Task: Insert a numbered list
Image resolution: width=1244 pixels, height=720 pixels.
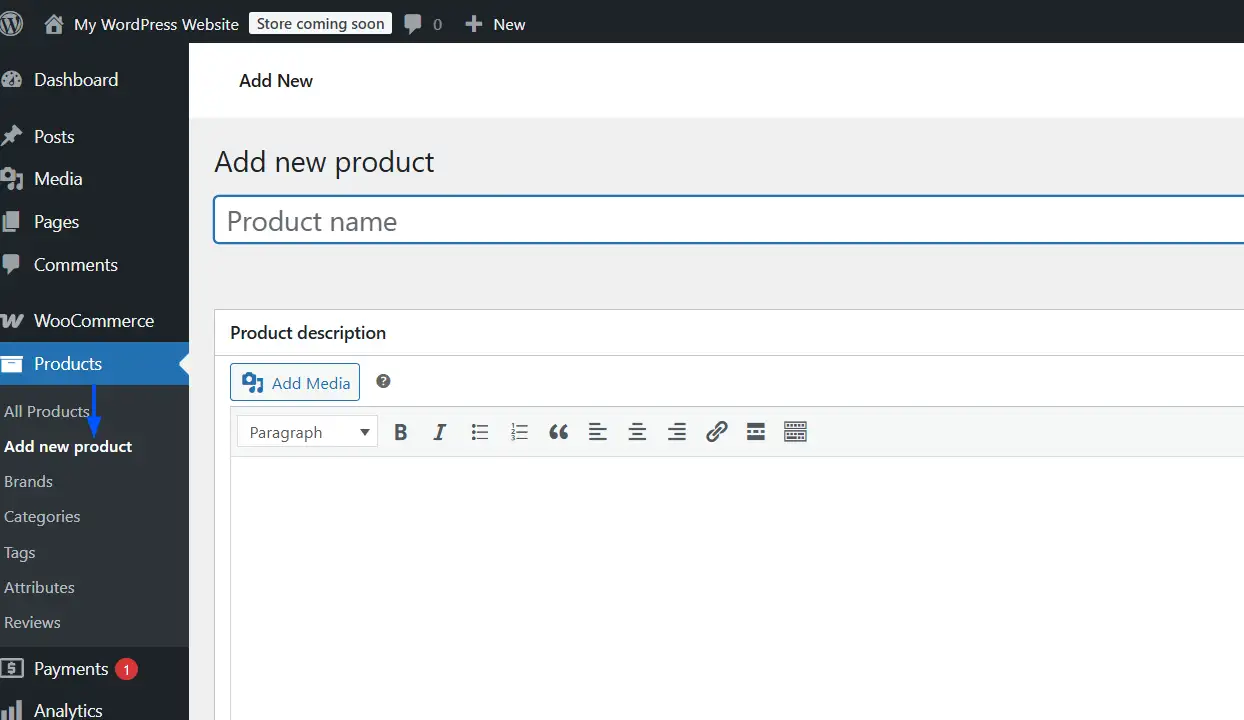Action: tap(519, 432)
